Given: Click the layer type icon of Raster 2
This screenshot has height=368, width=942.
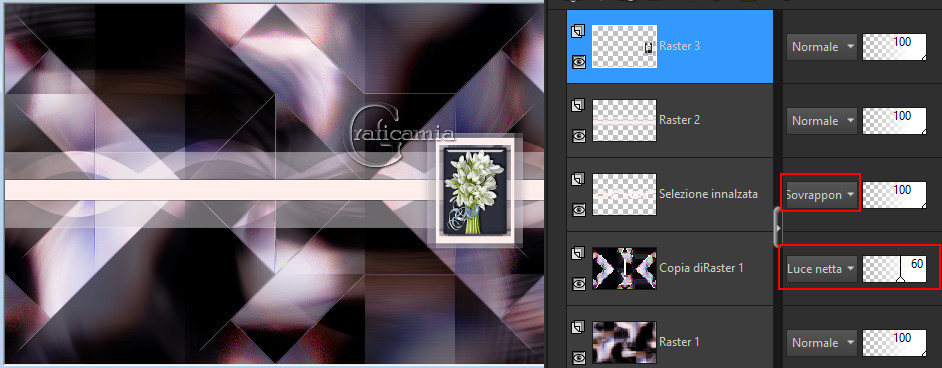Looking at the screenshot, I should pyautogui.click(x=578, y=106).
